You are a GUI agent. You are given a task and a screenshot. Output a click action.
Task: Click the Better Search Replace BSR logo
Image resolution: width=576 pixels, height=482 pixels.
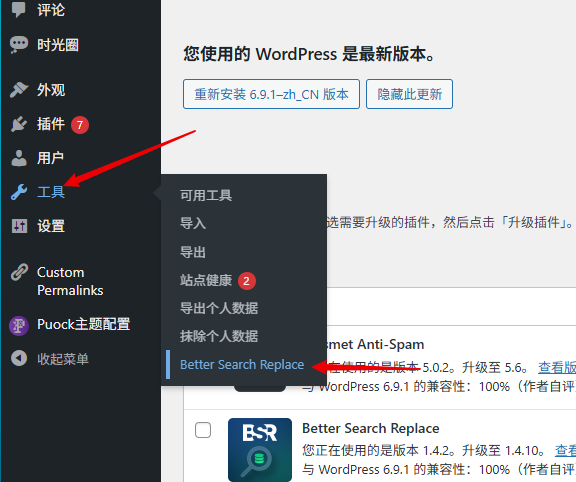(260, 450)
